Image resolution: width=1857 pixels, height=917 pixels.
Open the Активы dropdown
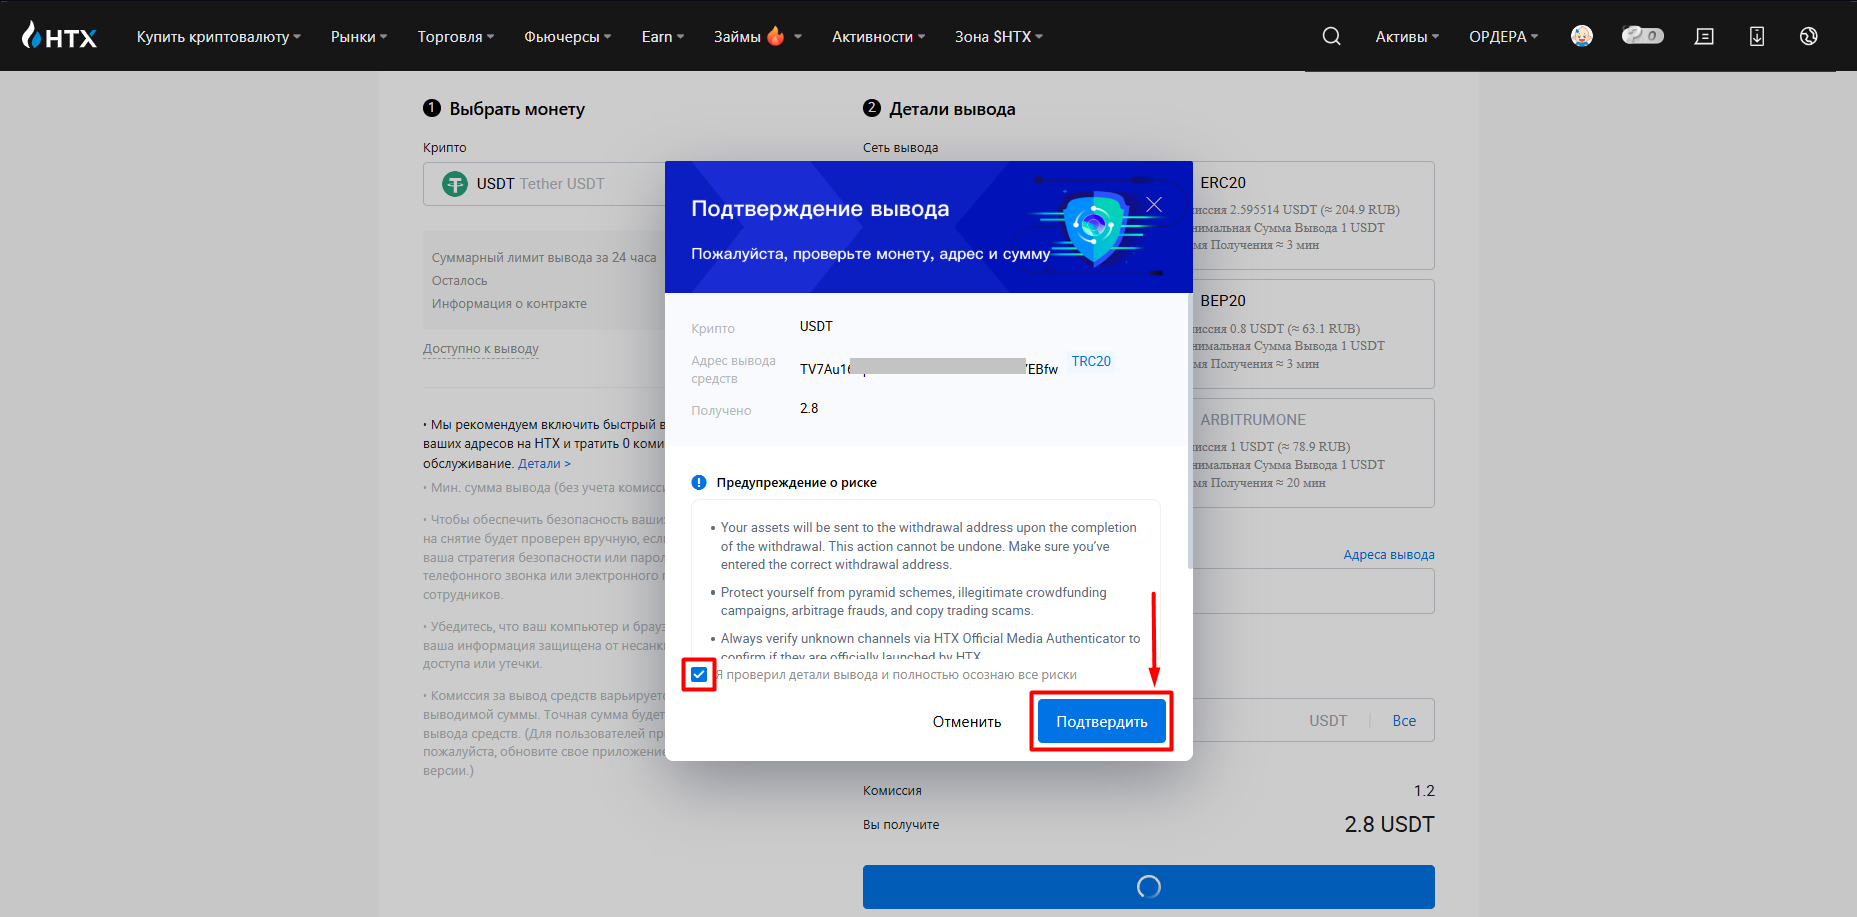click(1407, 36)
